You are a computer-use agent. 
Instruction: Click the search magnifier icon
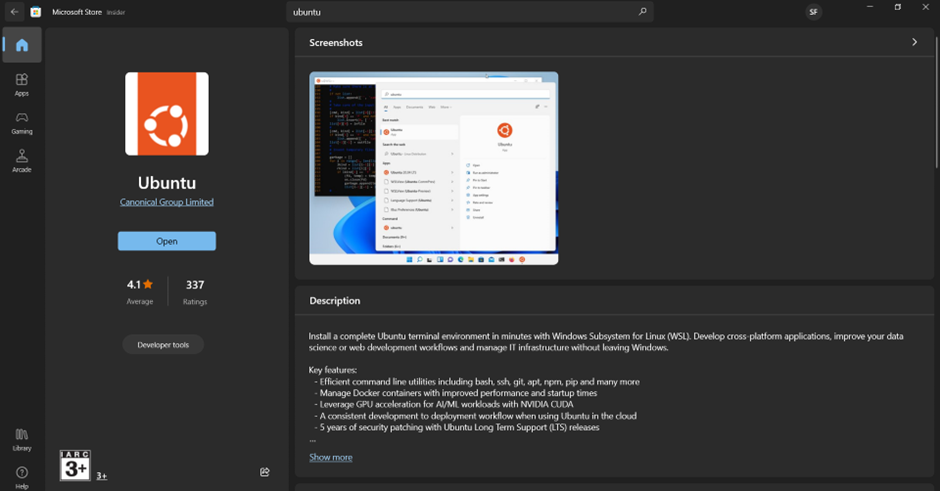click(x=643, y=11)
